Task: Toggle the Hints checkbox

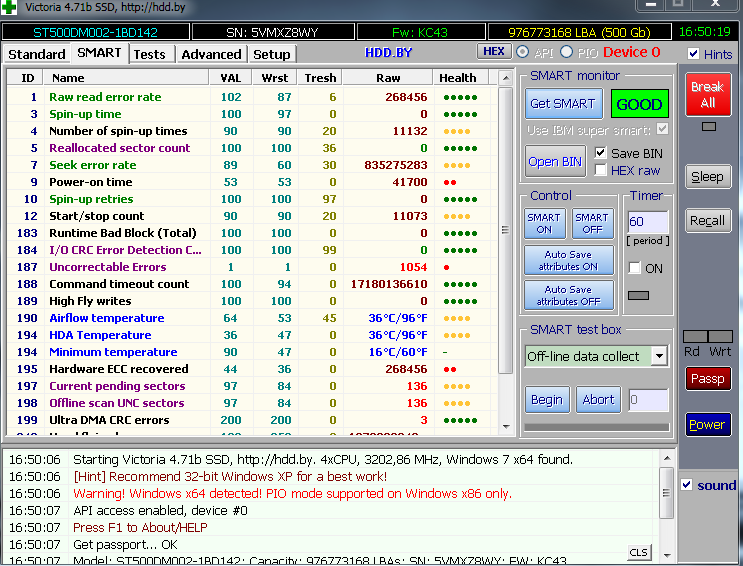Action: click(x=693, y=54)
